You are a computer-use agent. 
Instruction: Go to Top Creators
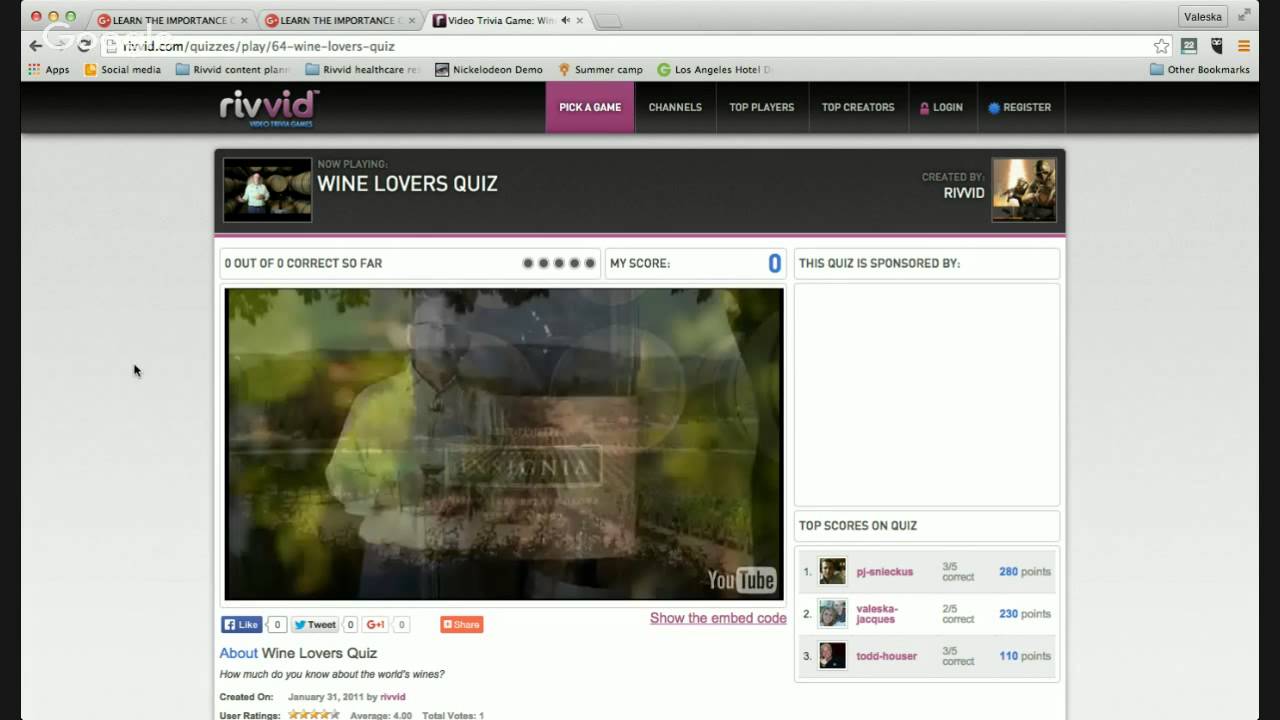[x=858, y=107]
